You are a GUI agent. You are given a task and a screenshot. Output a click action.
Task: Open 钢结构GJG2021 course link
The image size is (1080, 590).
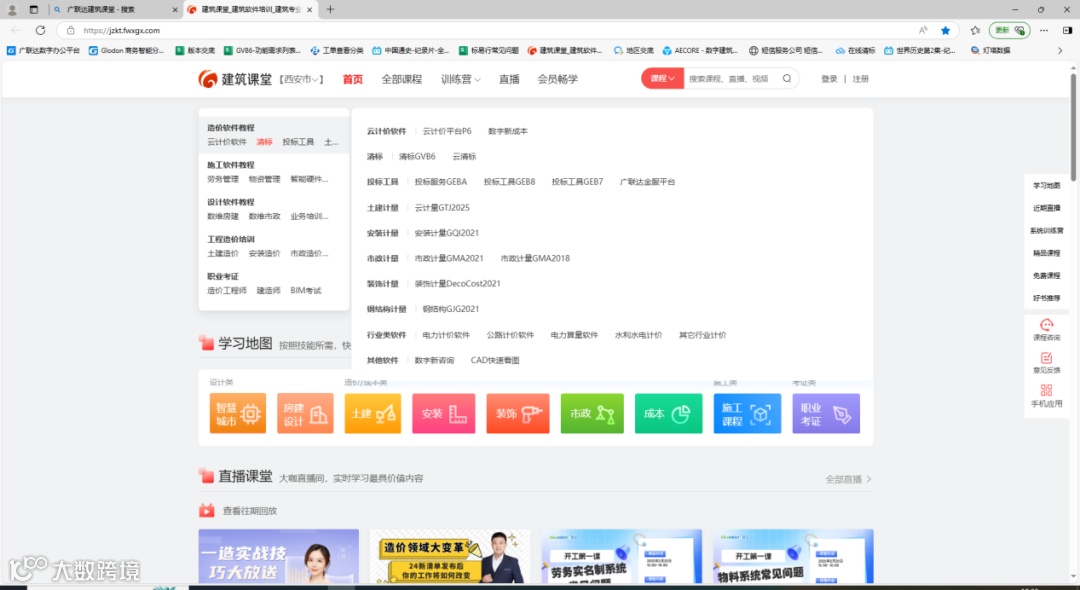coord(450,309)
